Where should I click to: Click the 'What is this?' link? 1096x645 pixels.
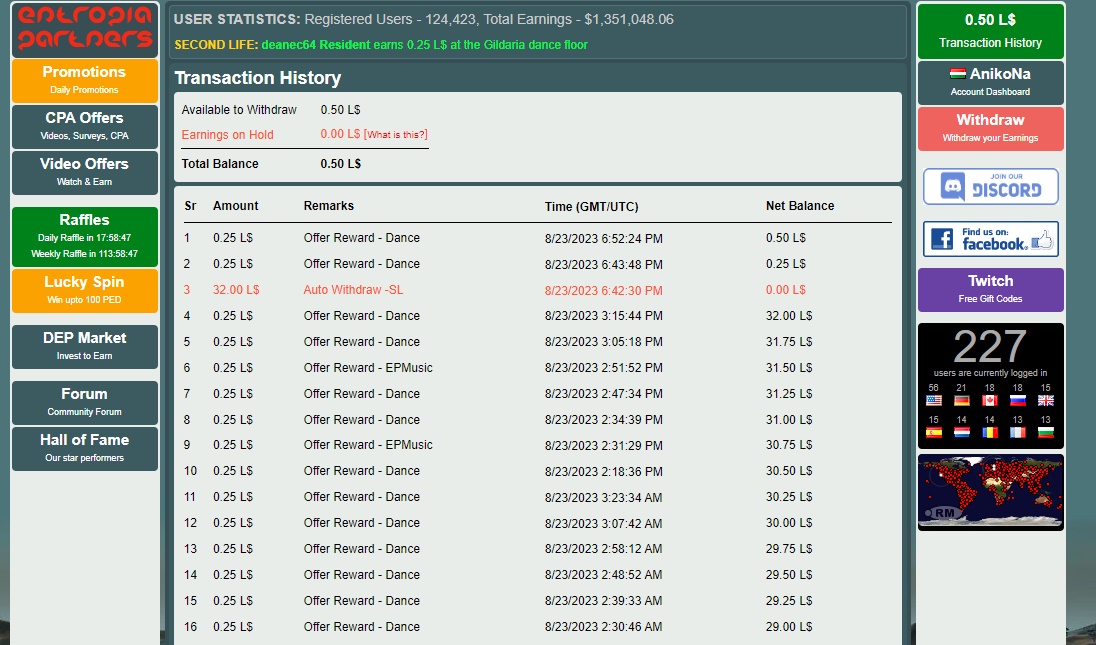point(396,134)
